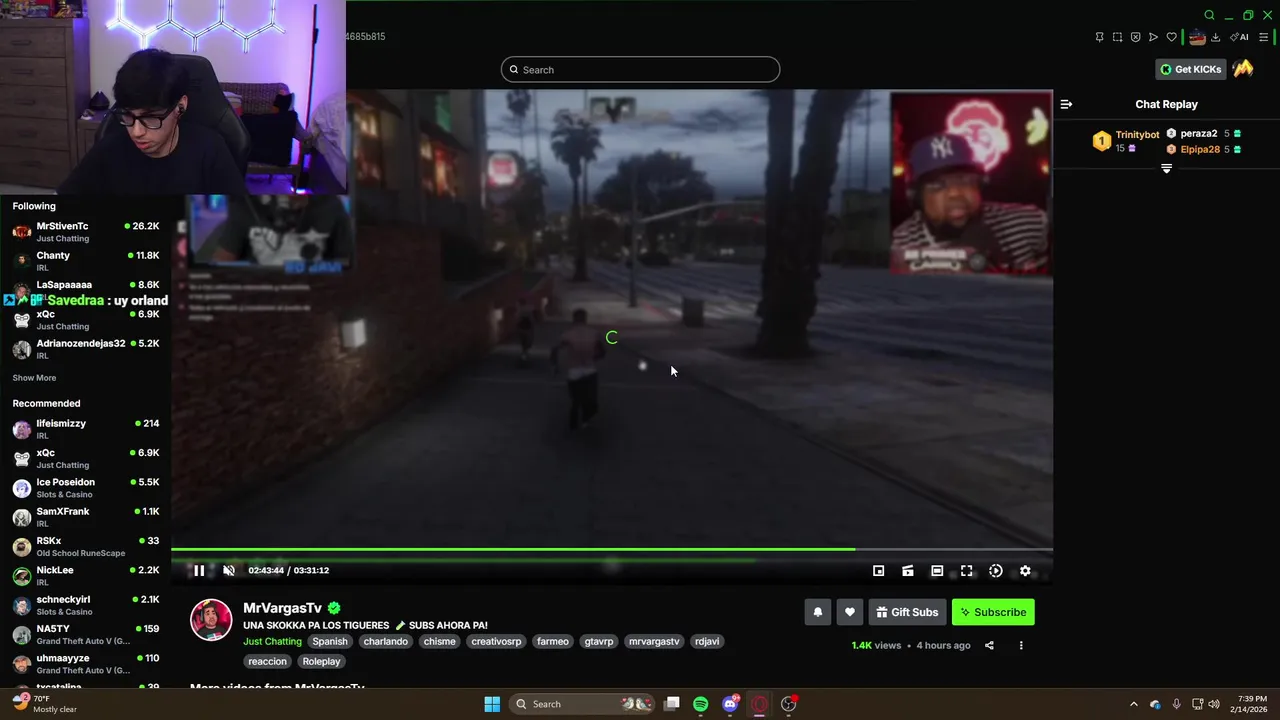
Task: Click the clip creation icon in player
Action: pos(908,571)
